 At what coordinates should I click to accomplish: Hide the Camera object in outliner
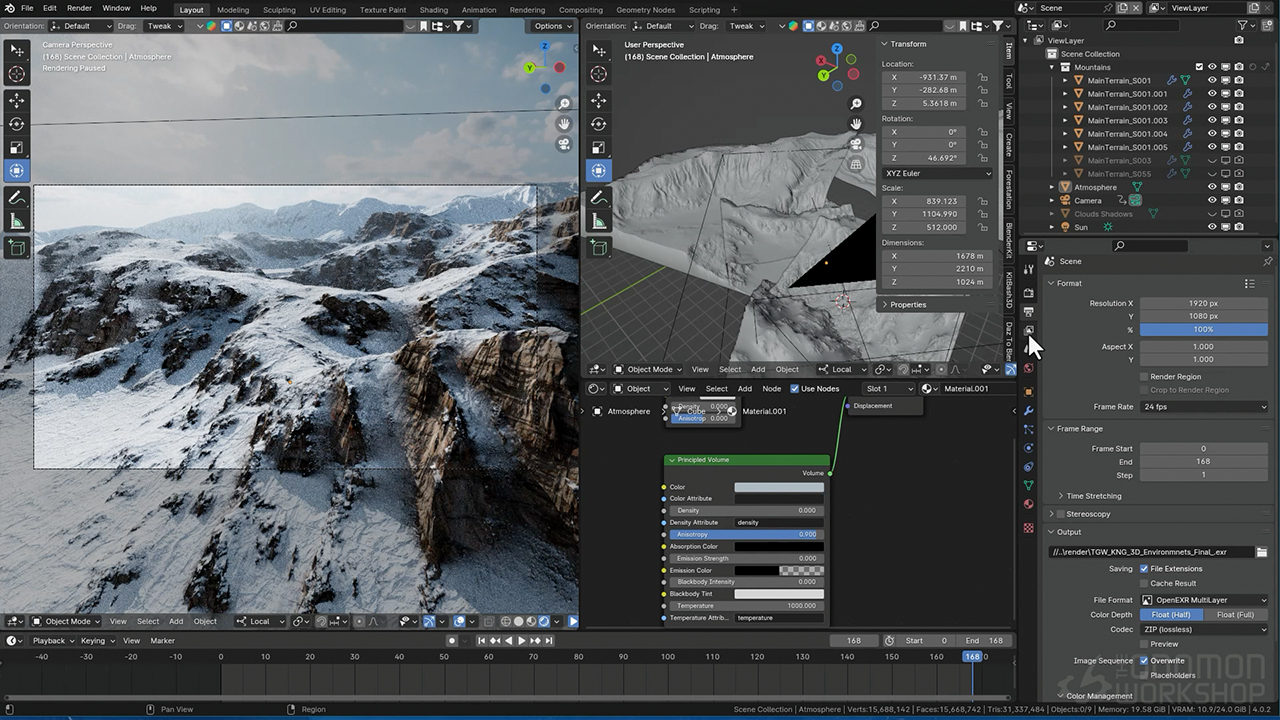click(x=1212, y=200)
